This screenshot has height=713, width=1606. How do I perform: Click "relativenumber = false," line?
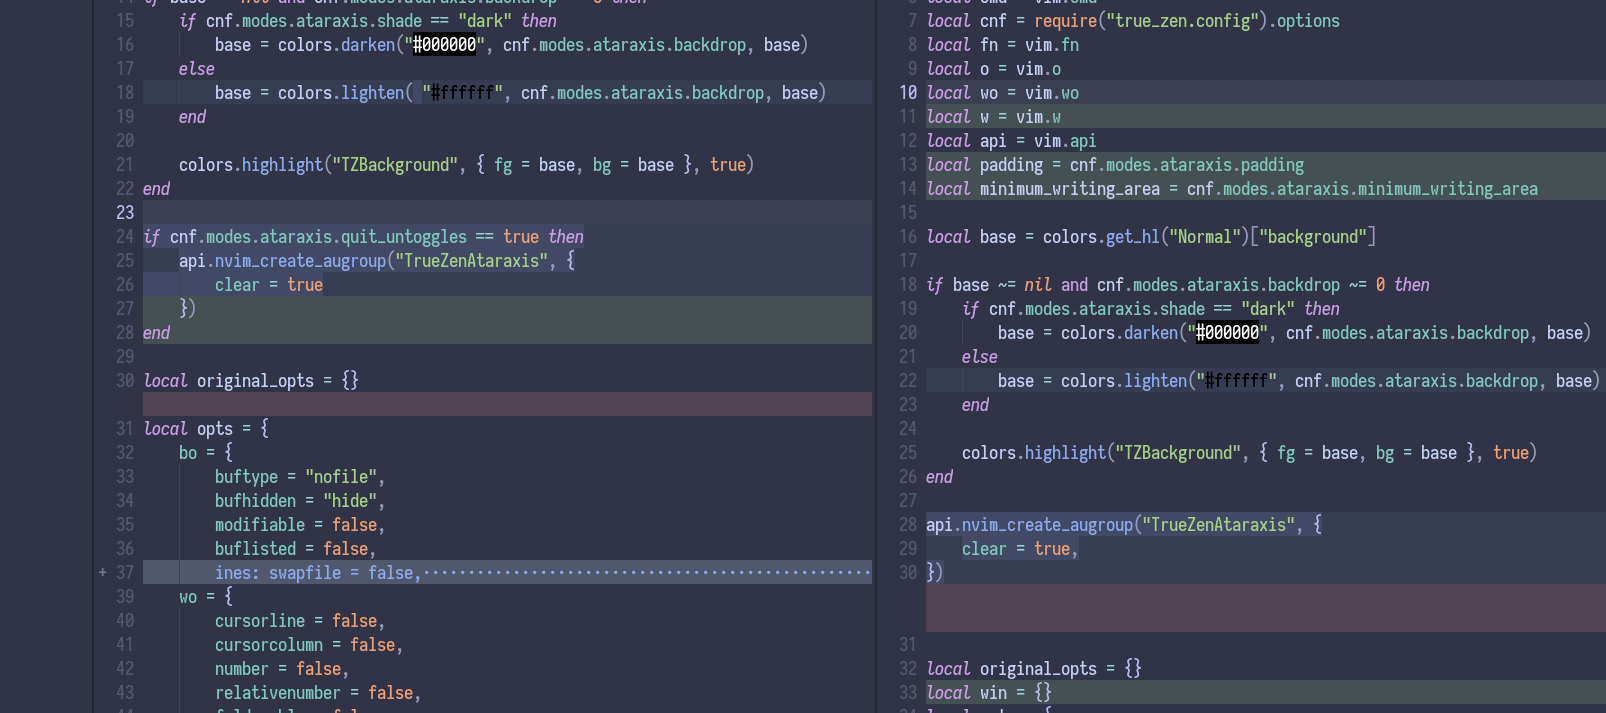point(318,693)
